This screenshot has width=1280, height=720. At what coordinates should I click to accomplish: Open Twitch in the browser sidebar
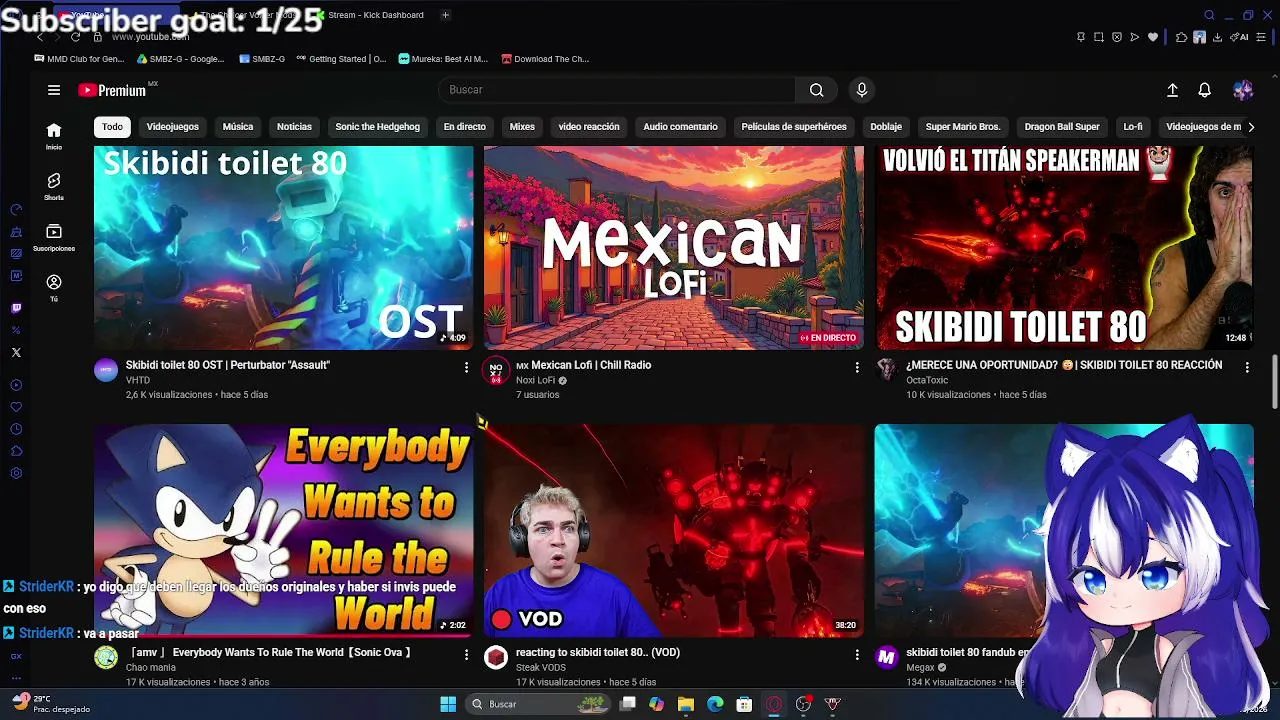pos(16,308)
